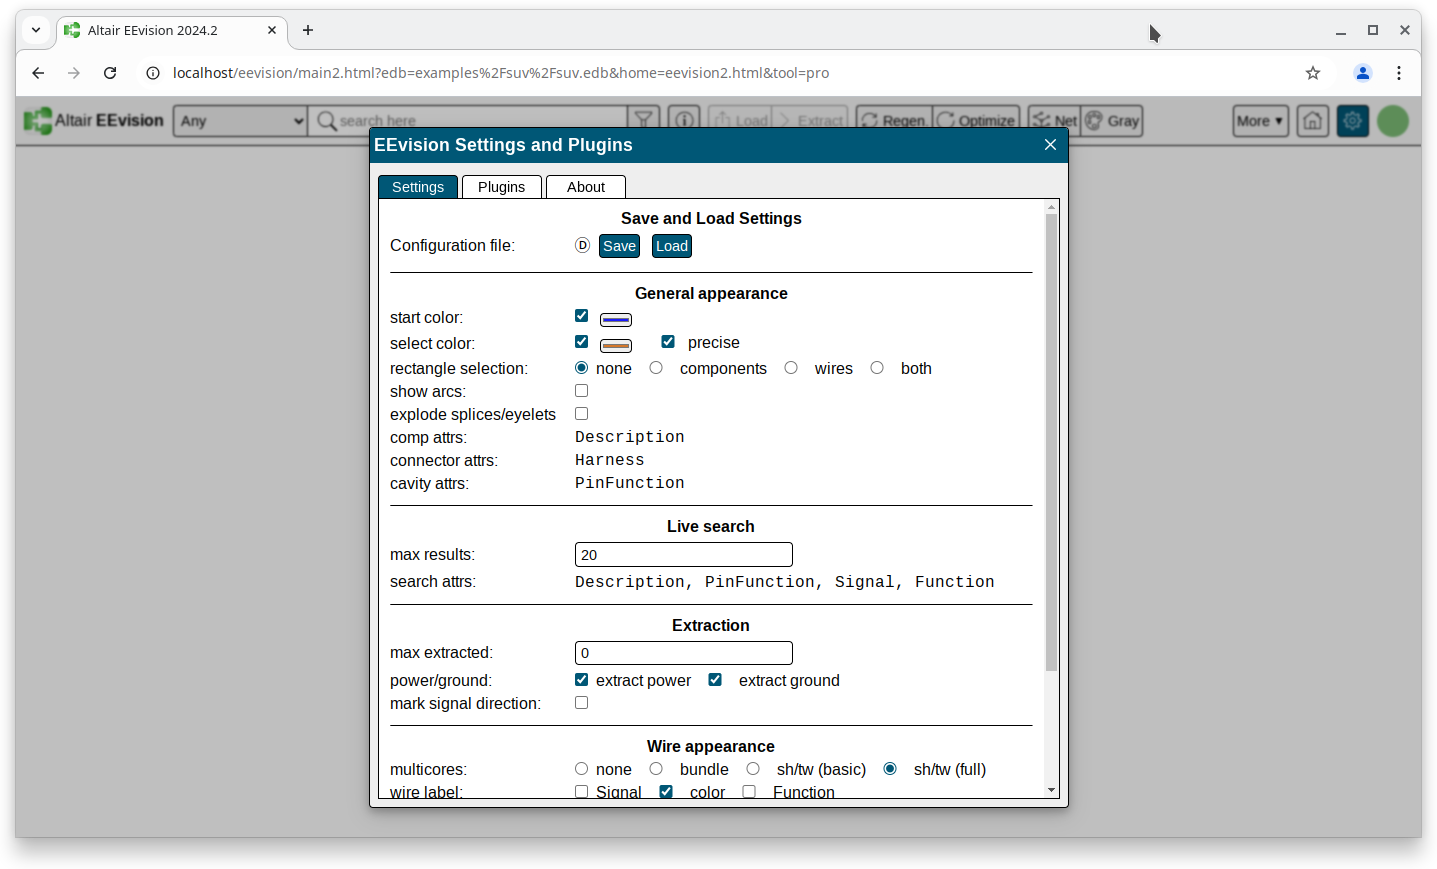The height and width of the screenshot is (869, 1437).
Task: Open the select color swatch picker
Action: point(616,346)
